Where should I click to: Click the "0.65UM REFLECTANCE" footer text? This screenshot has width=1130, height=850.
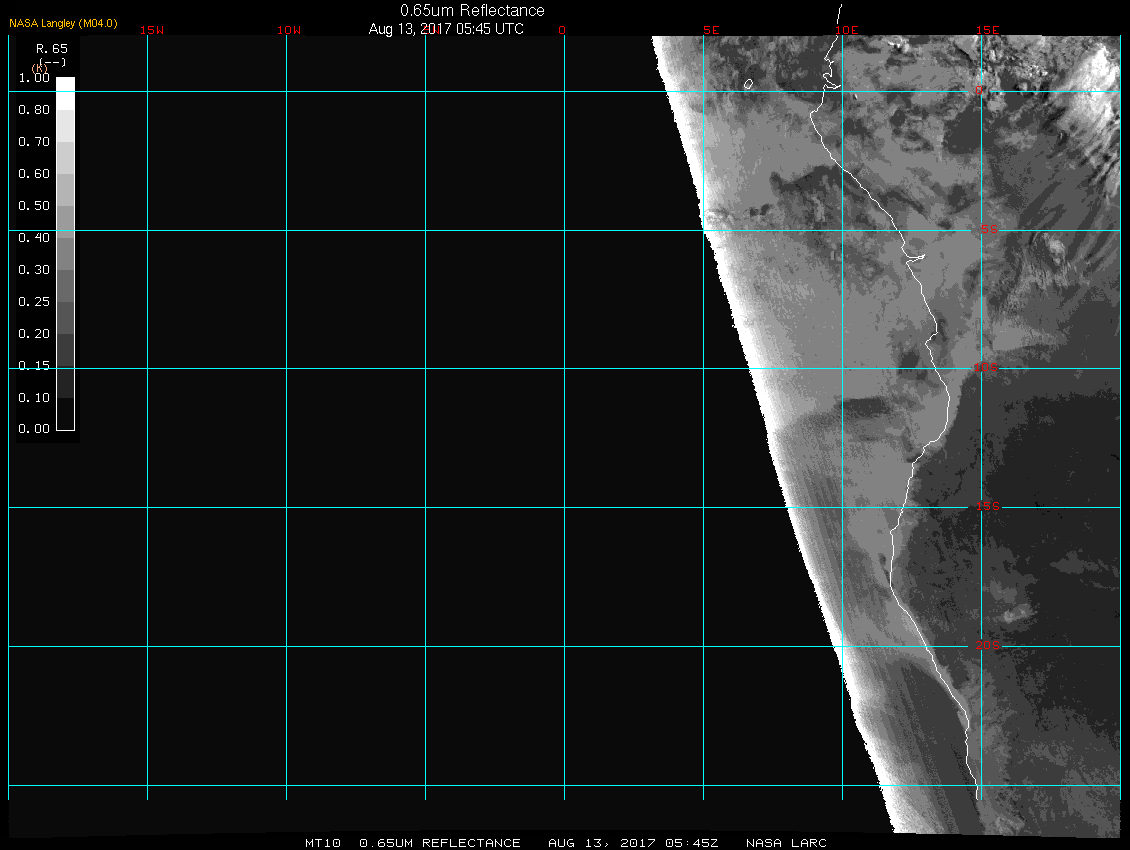point(440,843)
